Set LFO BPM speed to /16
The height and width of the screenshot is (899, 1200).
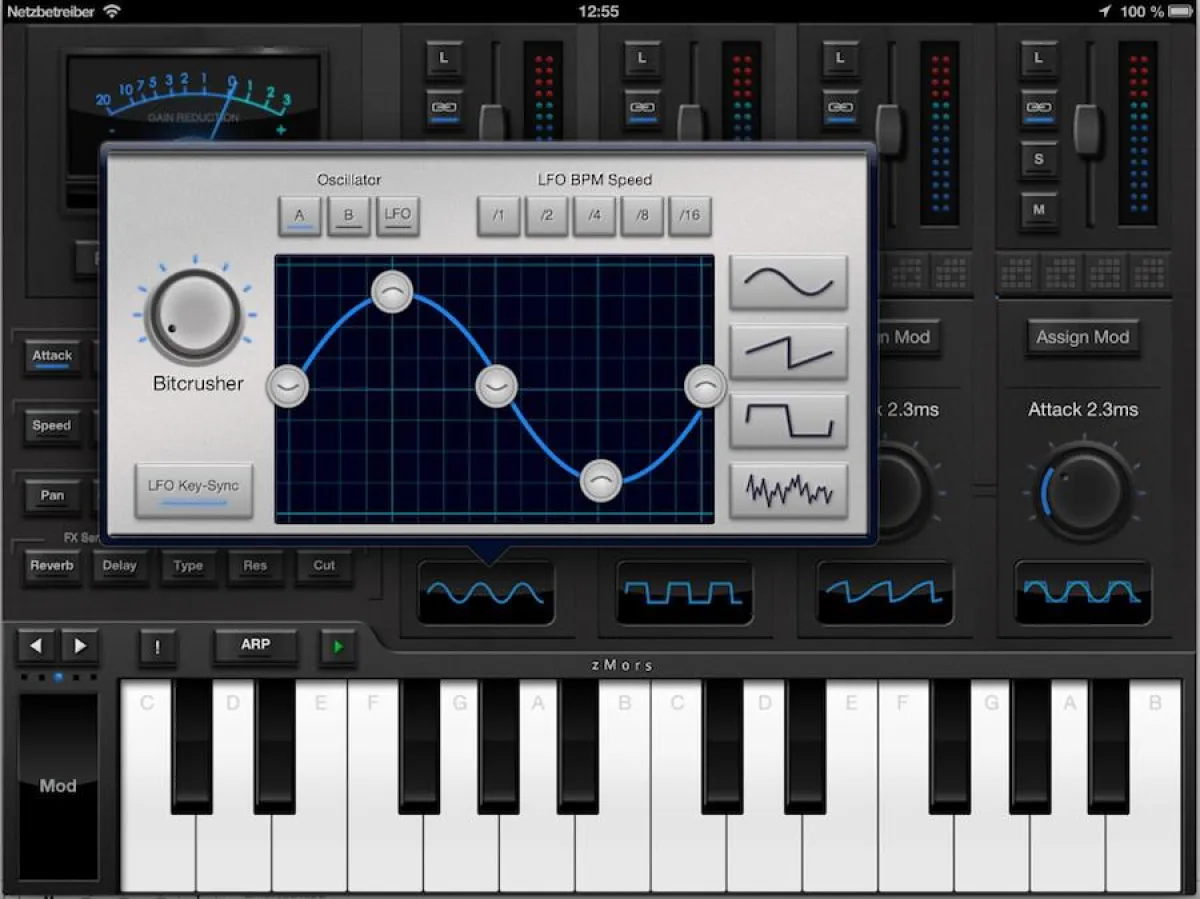coord(690,216)
